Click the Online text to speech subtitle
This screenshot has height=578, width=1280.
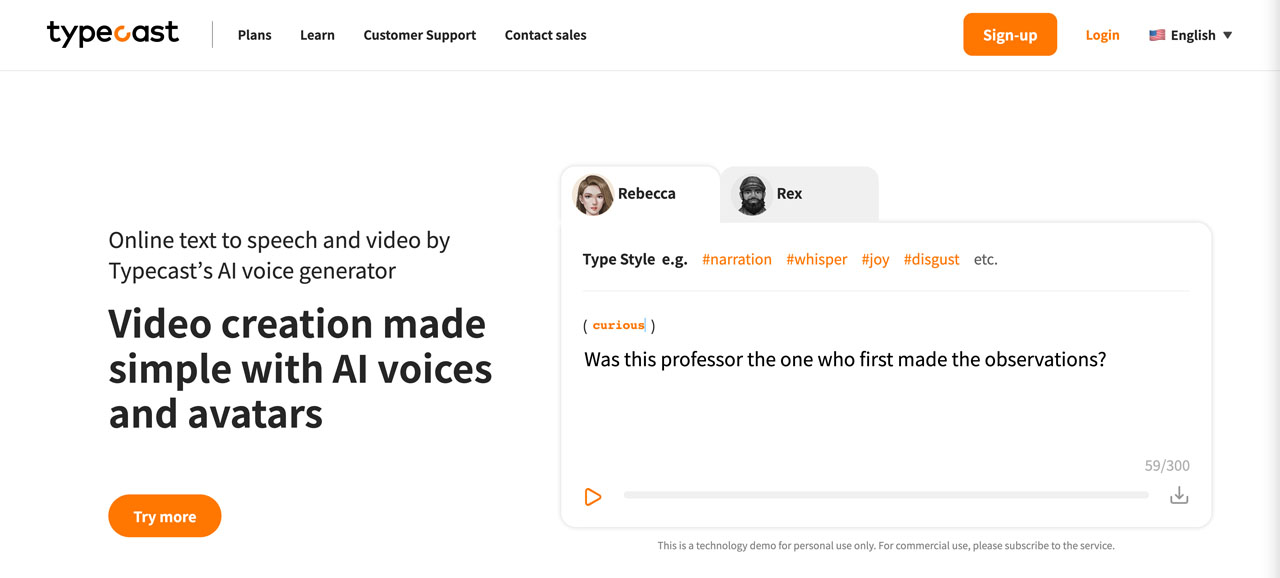[x=280, y=255]
